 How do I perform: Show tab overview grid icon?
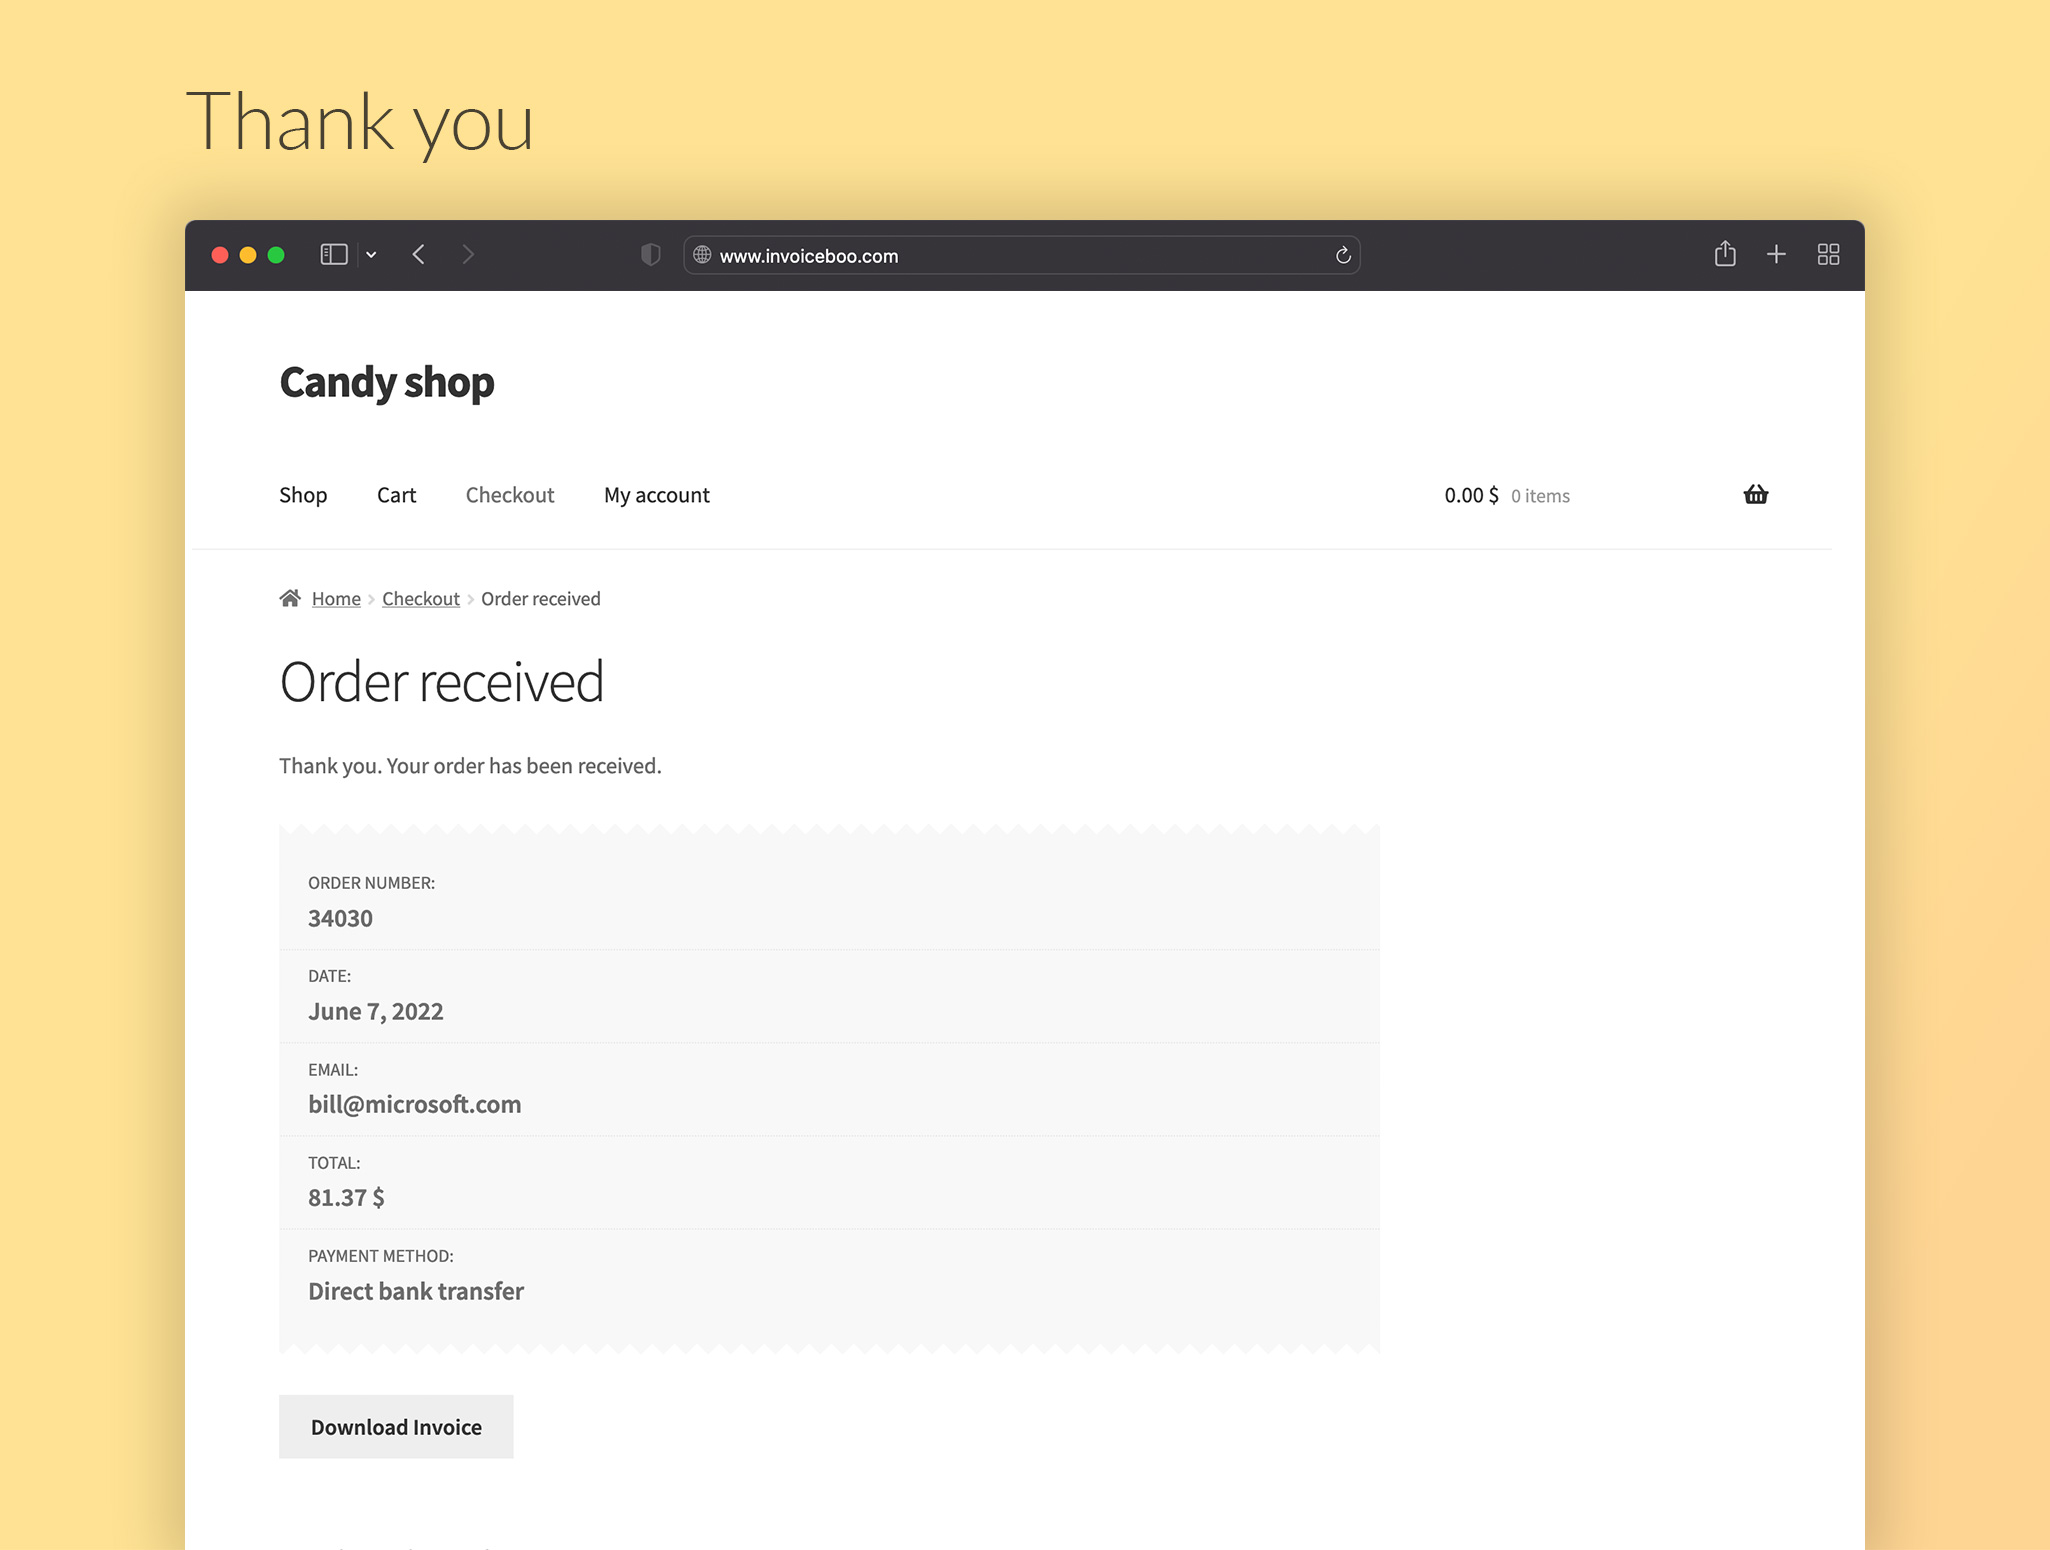pyautogui.click(x=1828, y=255)
